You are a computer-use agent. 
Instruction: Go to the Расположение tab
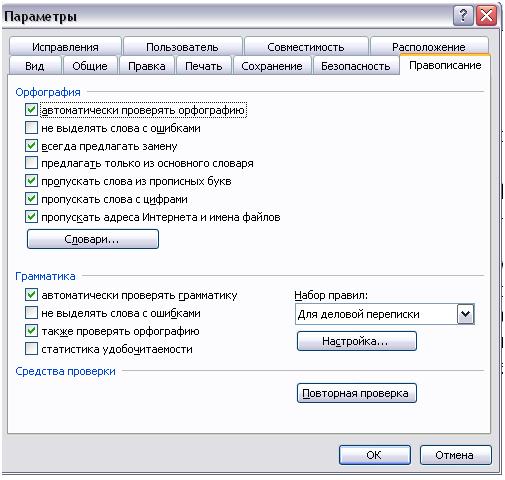(x=429, y=47)
